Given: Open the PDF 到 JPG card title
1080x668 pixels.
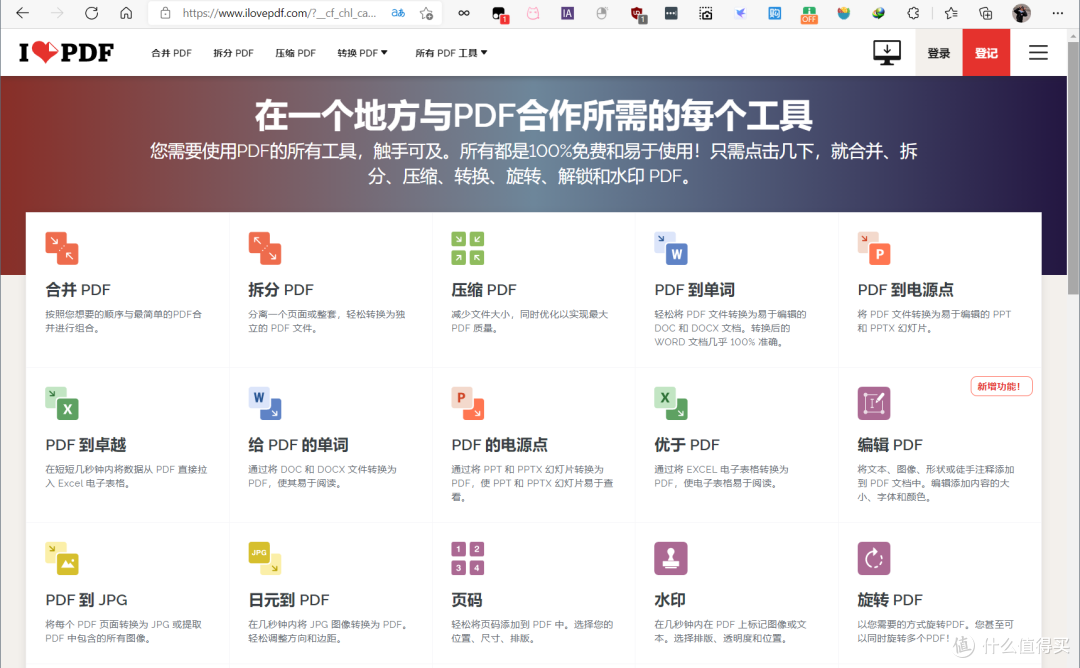Looking at the screenshot, I should [87, 600].
